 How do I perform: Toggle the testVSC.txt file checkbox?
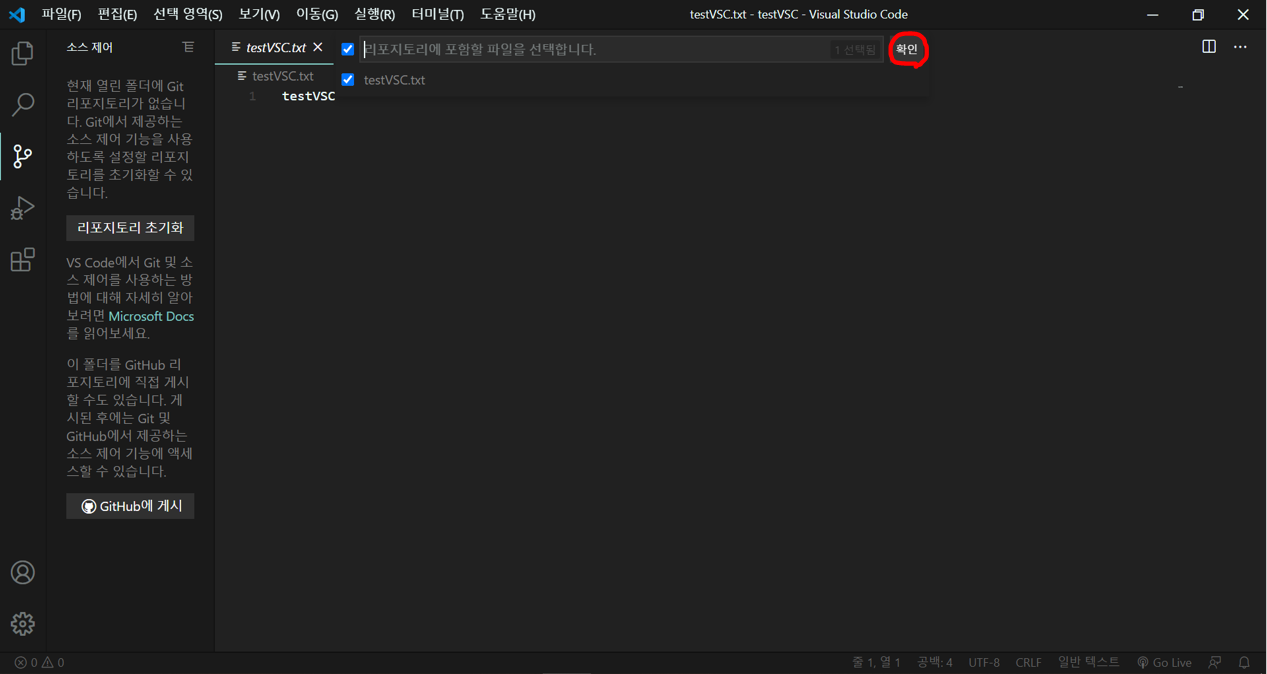point(348,79)
